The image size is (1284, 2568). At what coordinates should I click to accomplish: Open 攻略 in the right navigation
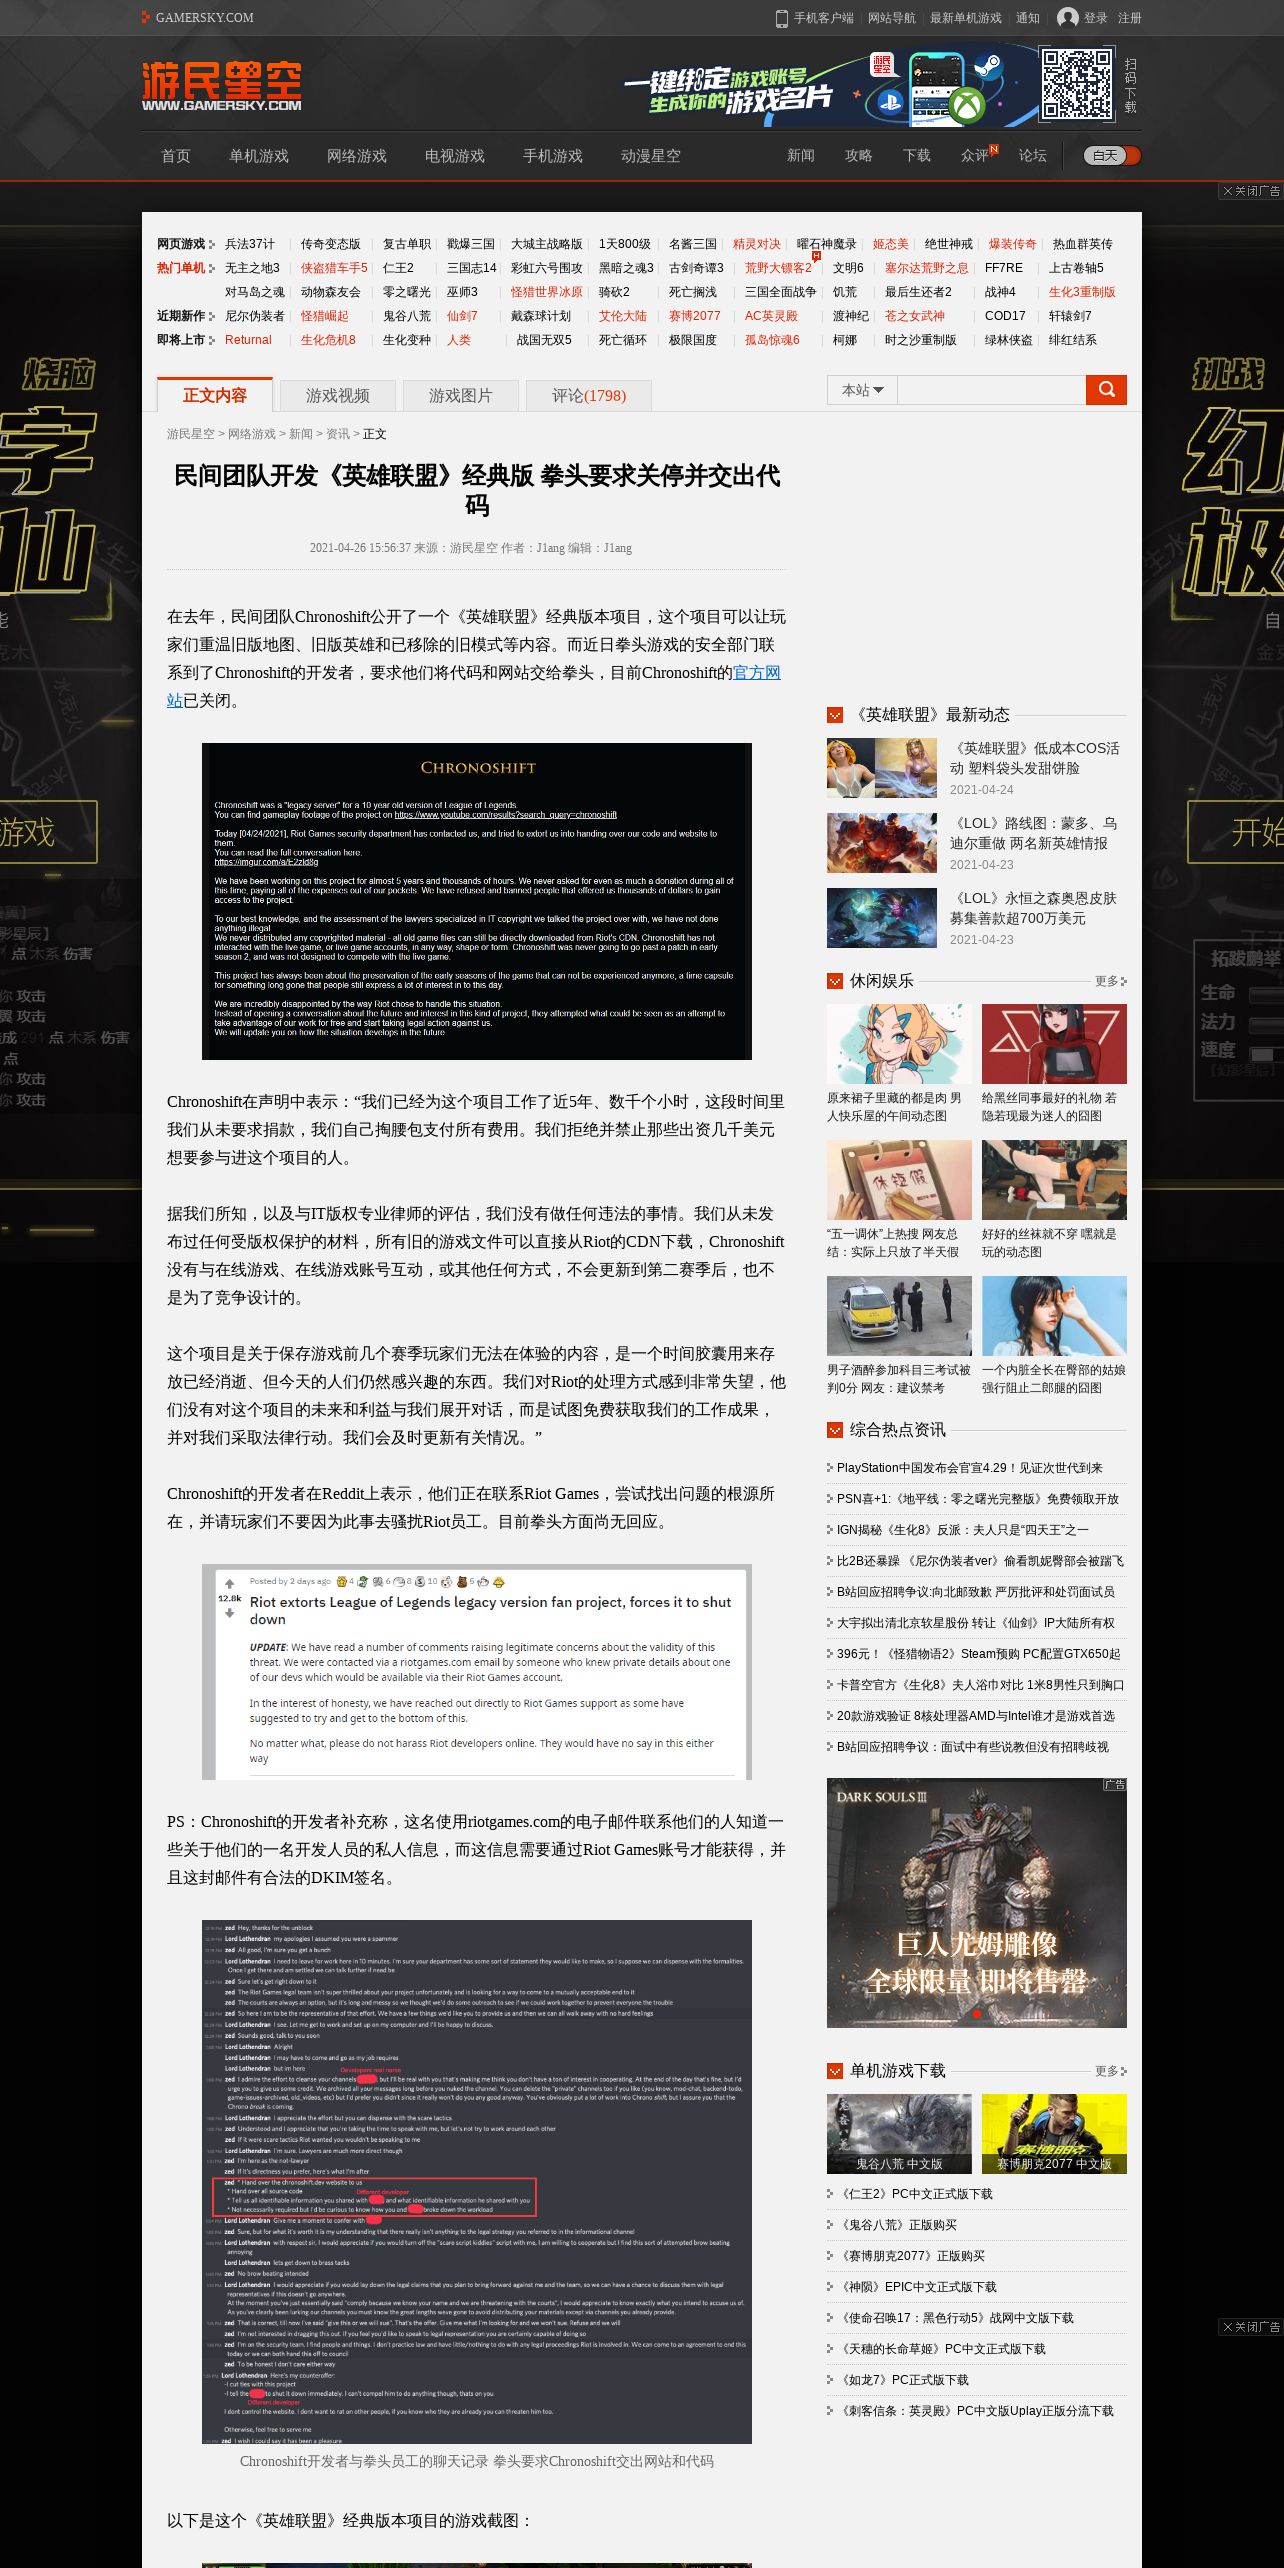(x=859, y=156)
